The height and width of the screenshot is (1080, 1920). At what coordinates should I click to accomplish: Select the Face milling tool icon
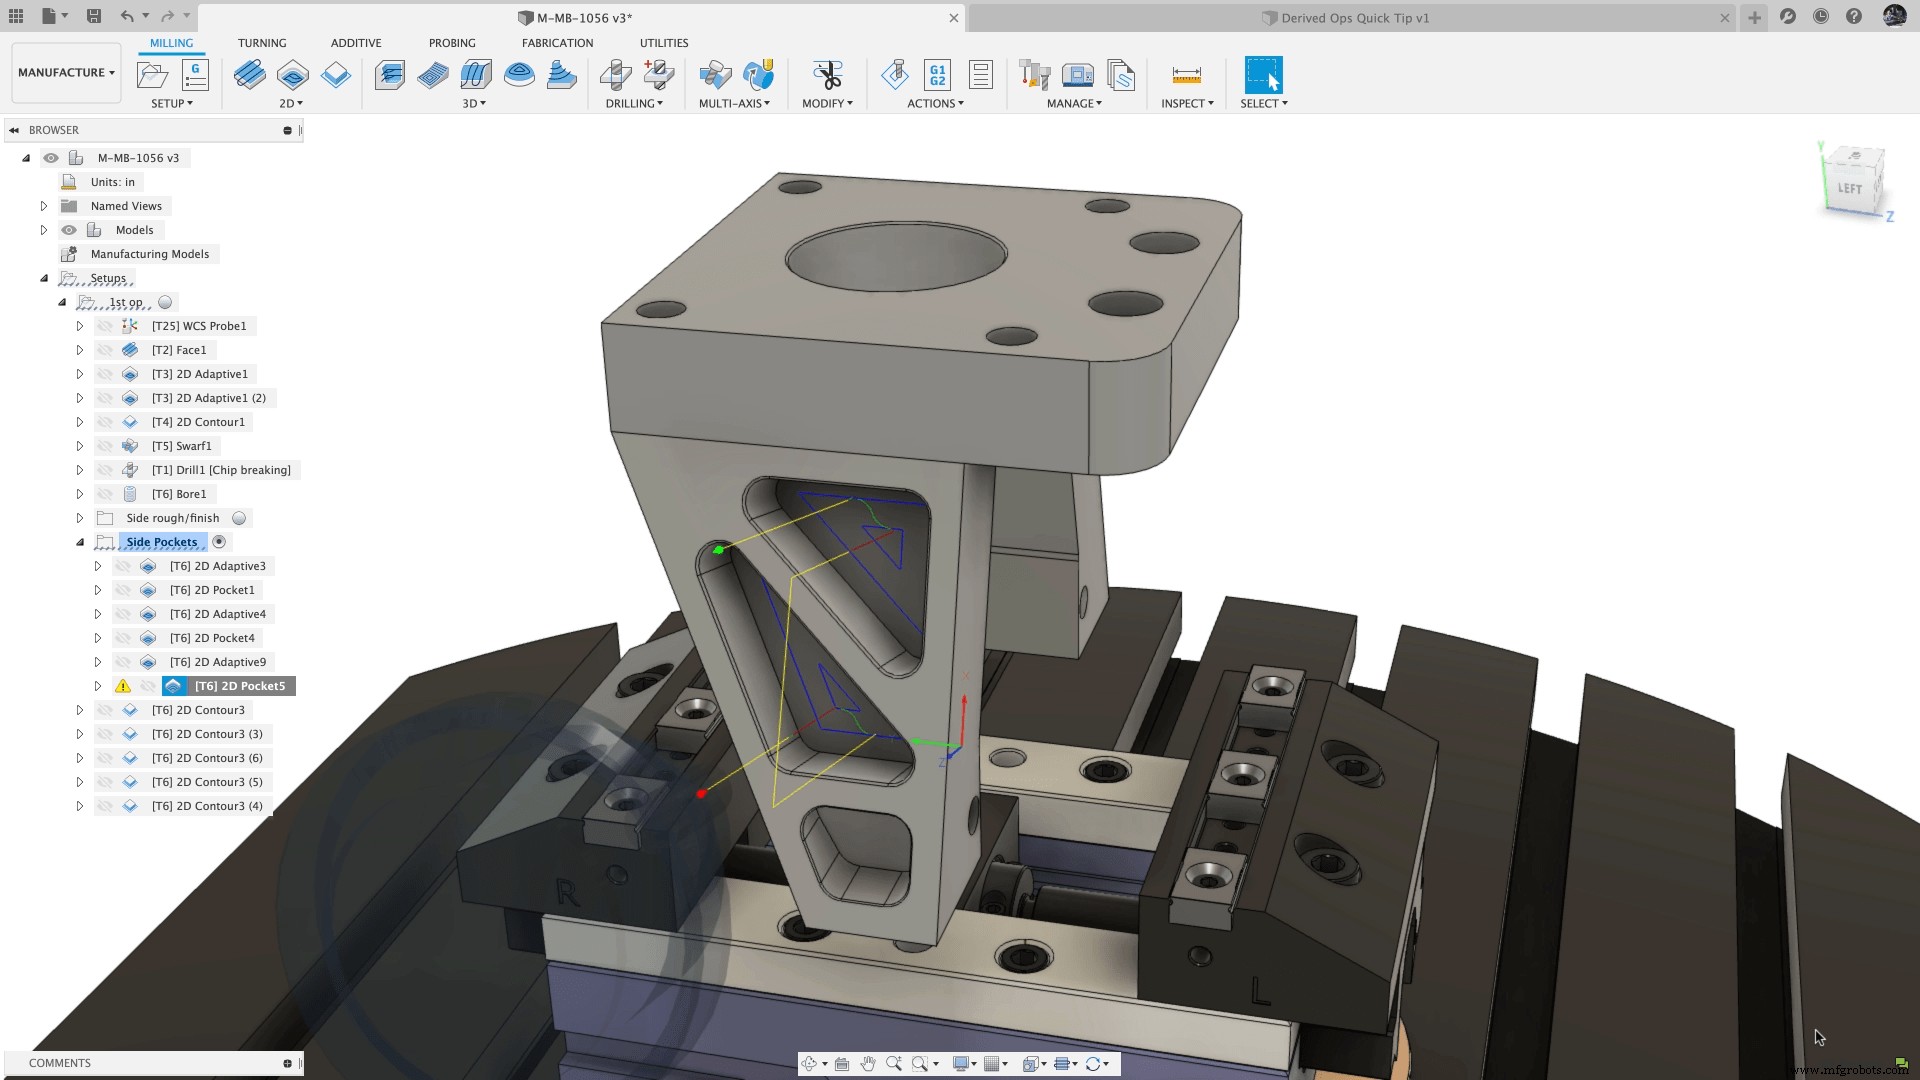(x=250, y=76)
